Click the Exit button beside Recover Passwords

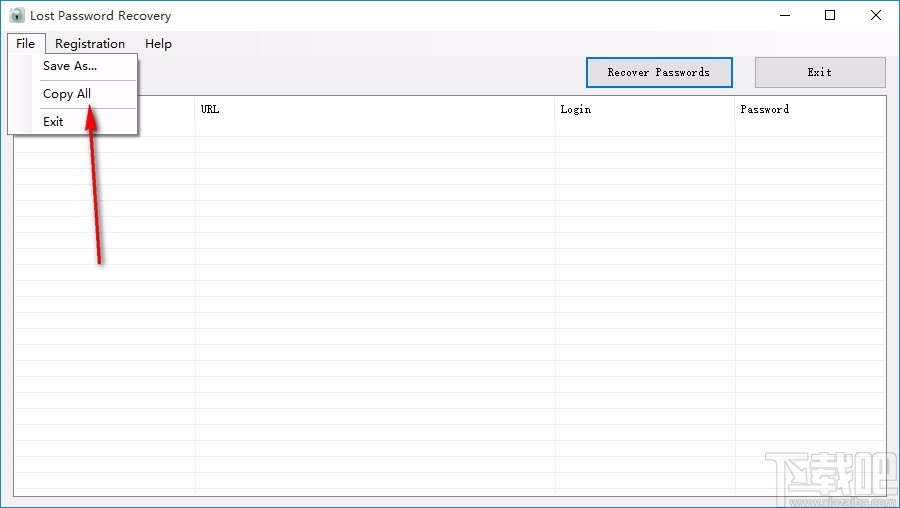coord(820,72)
